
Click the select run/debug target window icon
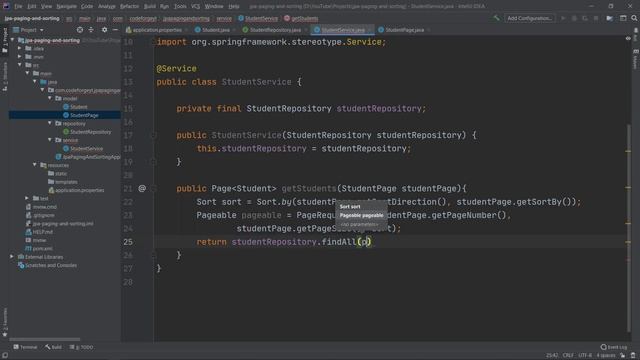pyautogui.click(x=623, y=18)
